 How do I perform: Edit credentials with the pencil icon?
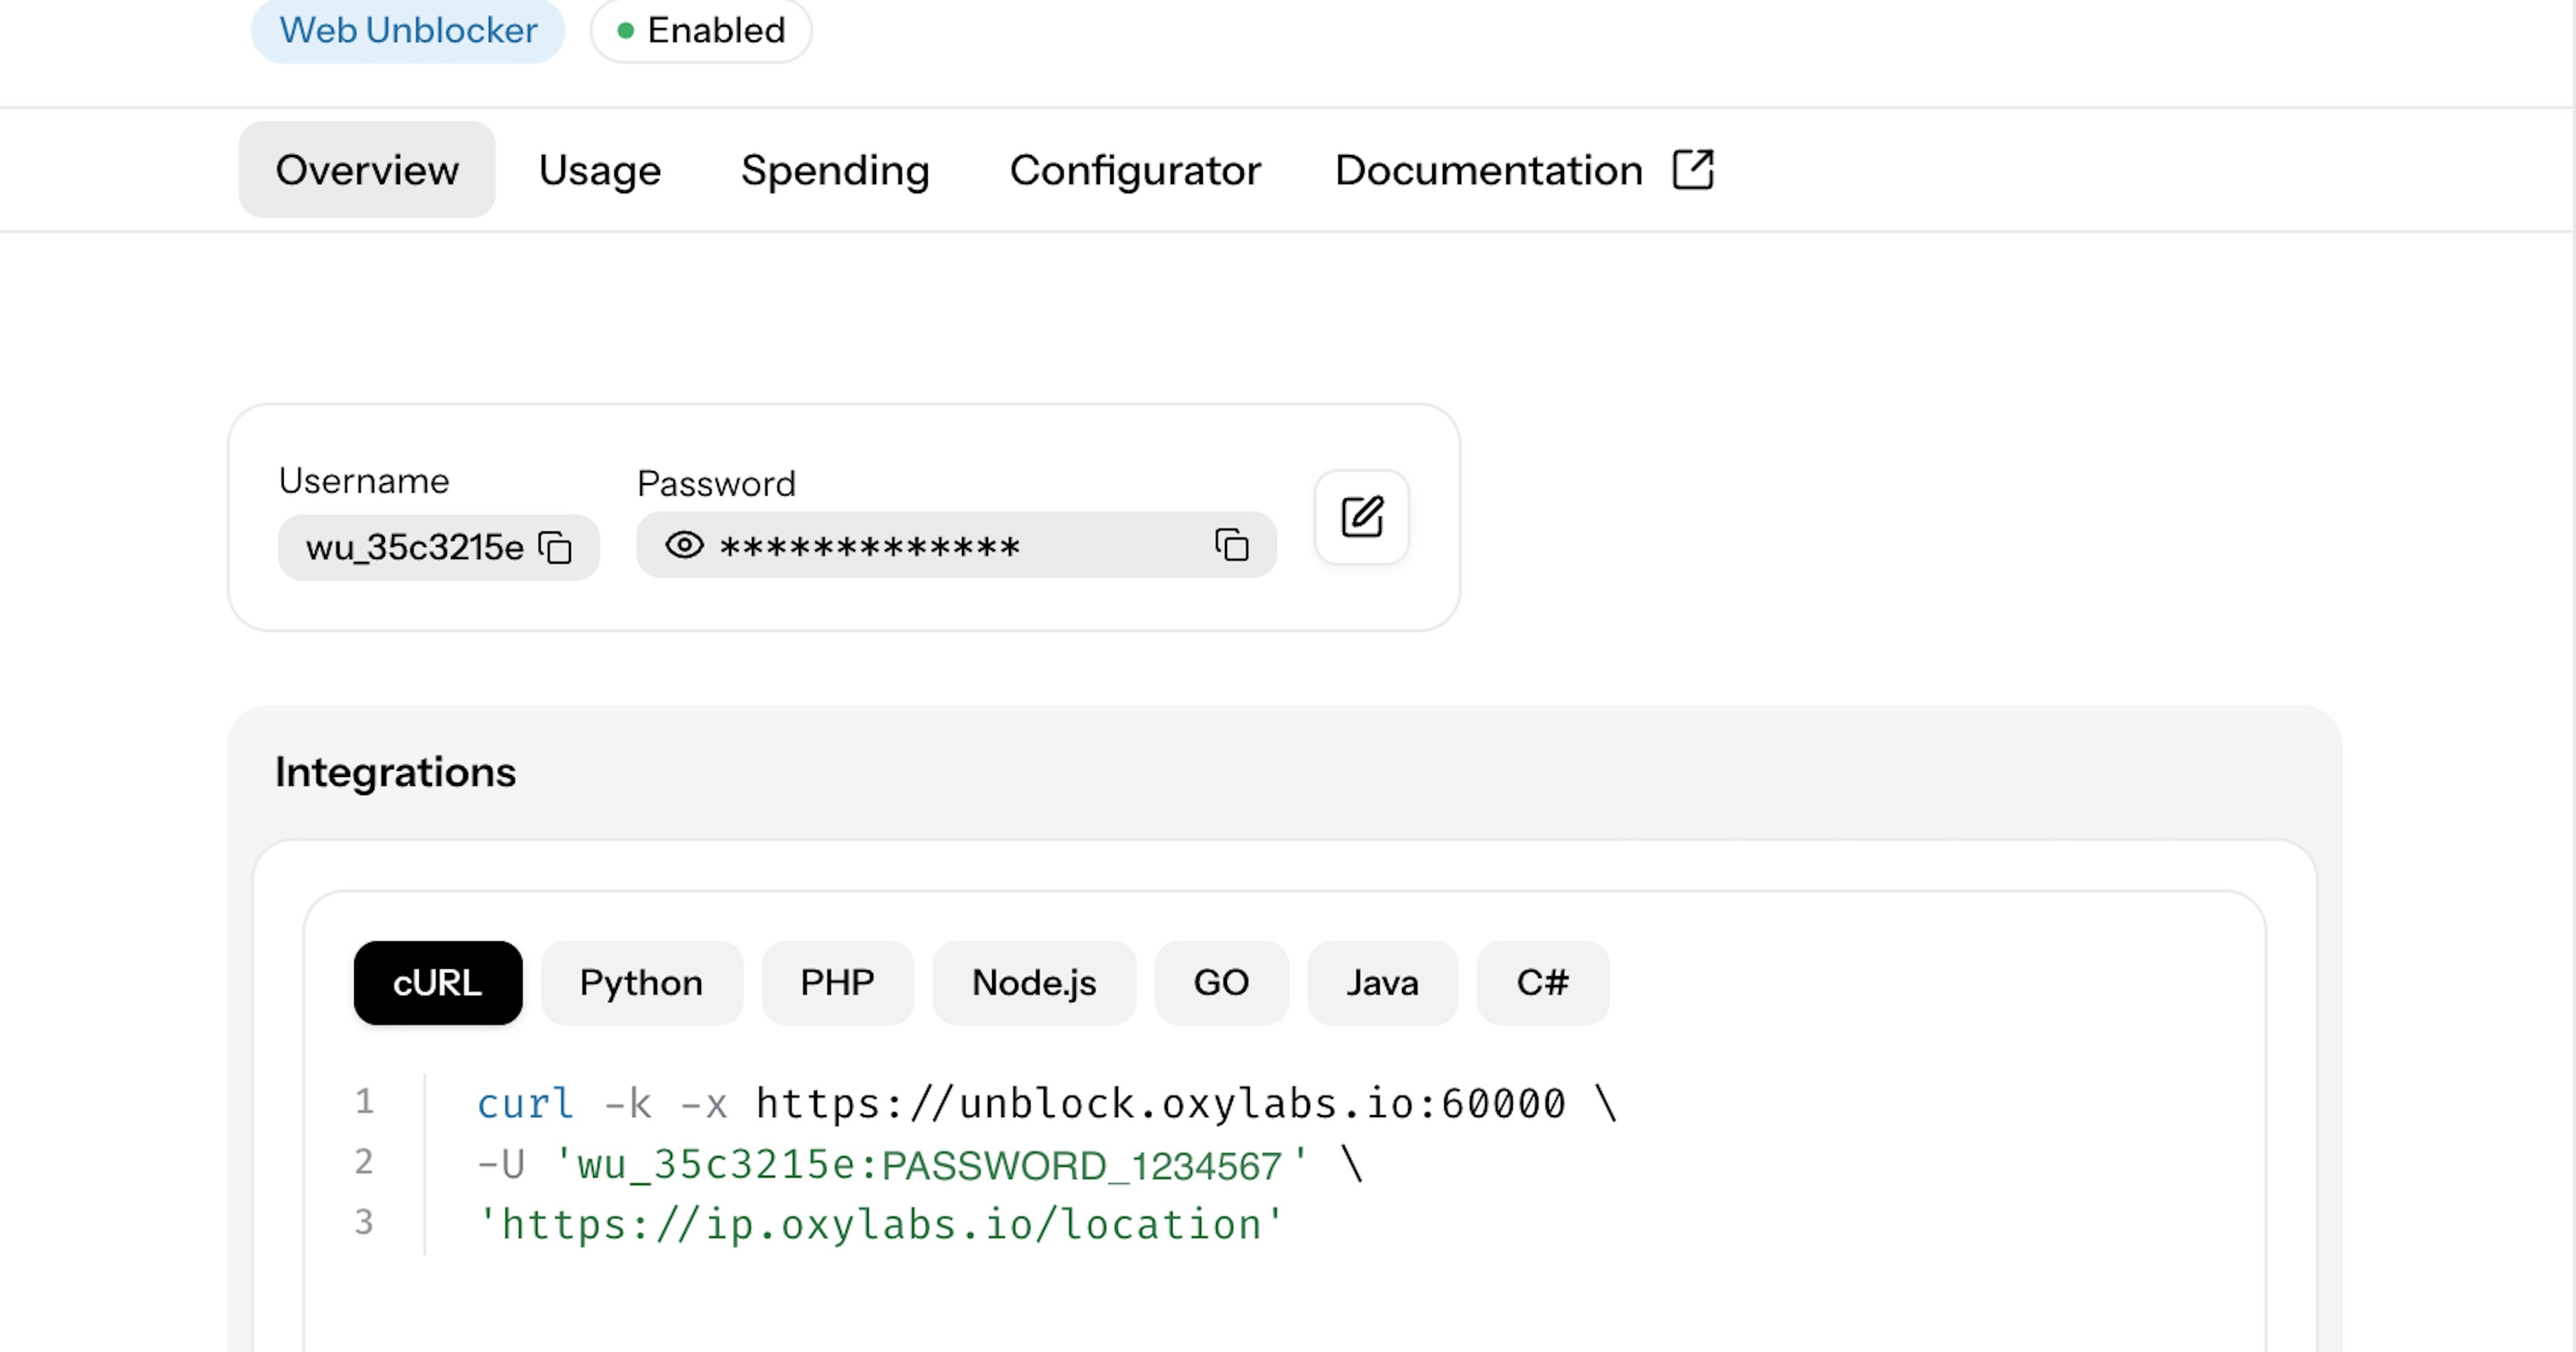[1362, 517]
